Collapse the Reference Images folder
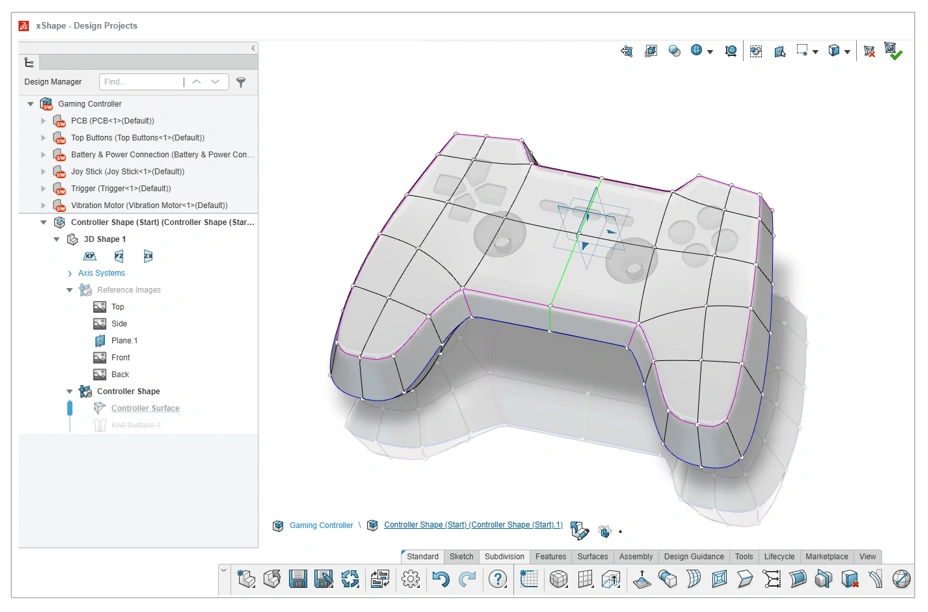Image resolution: width=928 pixels, height=612 pixels. pyautogui.click(x=70, y=290)
